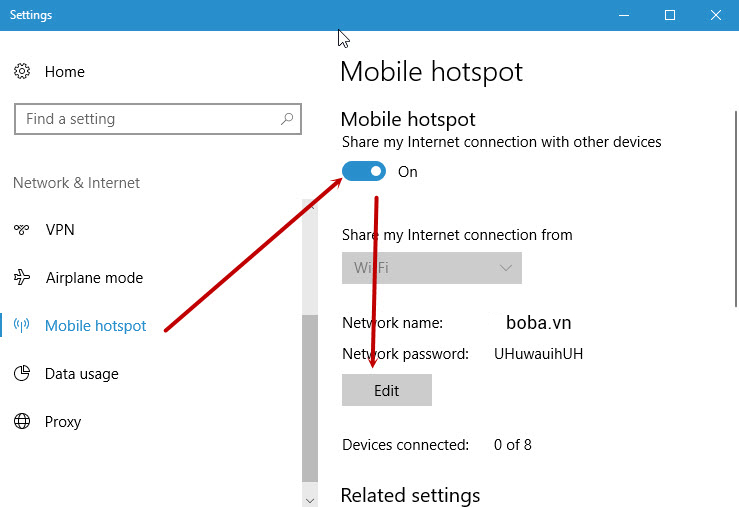The height and width of the screenshot is (507, 739).
Task: Click the VPN icon in sidebar
Action: coord(22,230)
